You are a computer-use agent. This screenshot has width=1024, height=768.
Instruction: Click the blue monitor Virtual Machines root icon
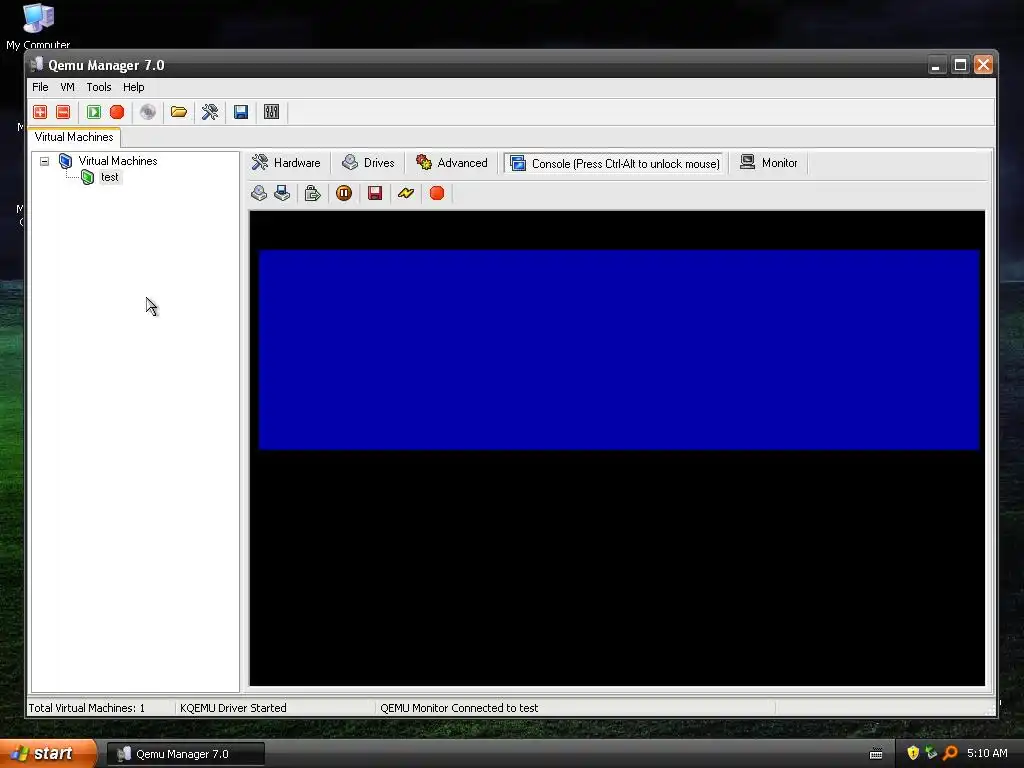(65, 161)
